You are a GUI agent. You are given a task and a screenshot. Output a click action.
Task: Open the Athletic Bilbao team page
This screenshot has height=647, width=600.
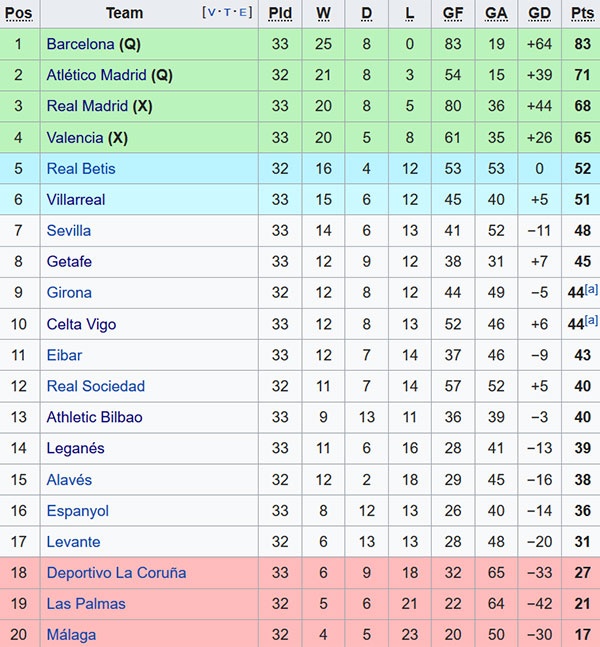[x=94, y=417]
